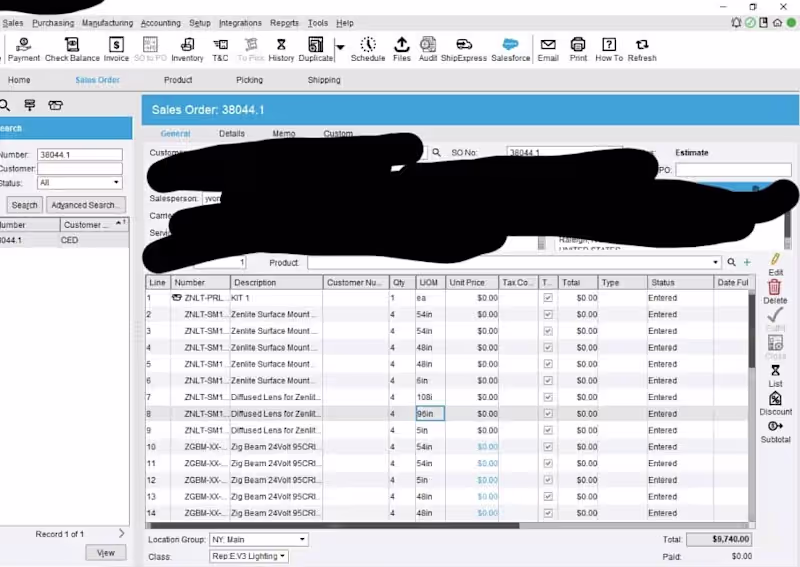Expand the Duplicate dropdown arrow

[x=340, y=47]
